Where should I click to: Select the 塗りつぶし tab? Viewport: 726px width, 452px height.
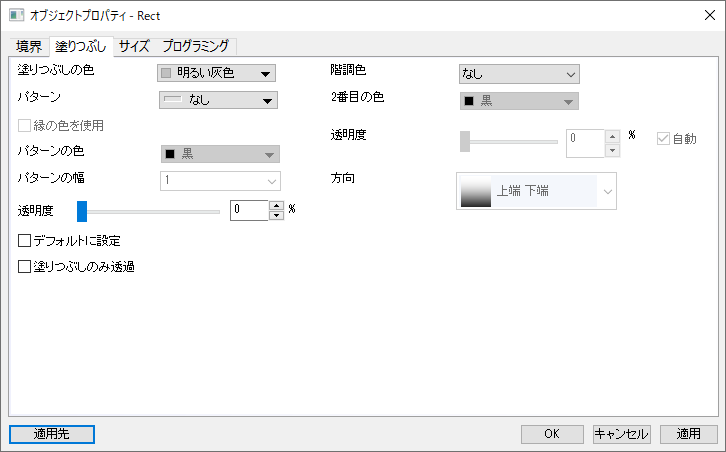(x=81, y=46)
